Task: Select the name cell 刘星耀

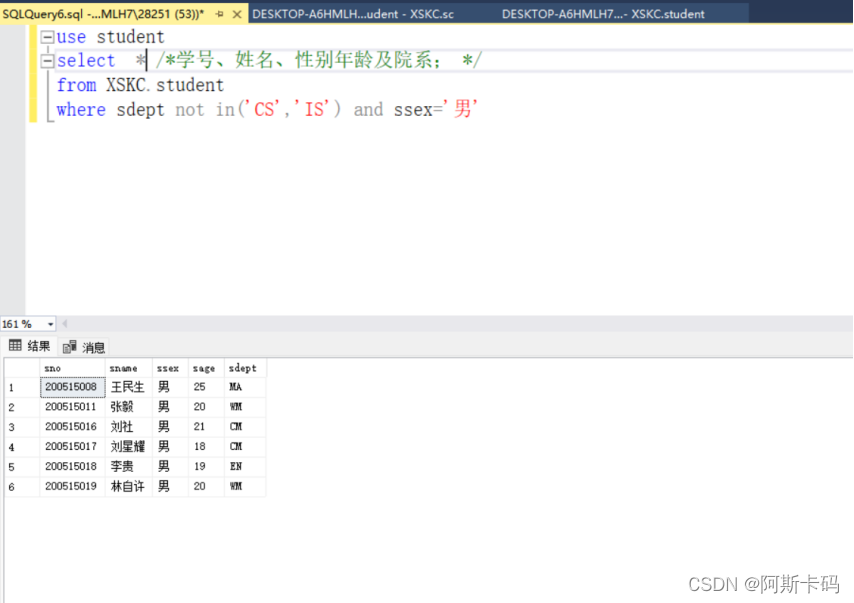Action: 129,447
